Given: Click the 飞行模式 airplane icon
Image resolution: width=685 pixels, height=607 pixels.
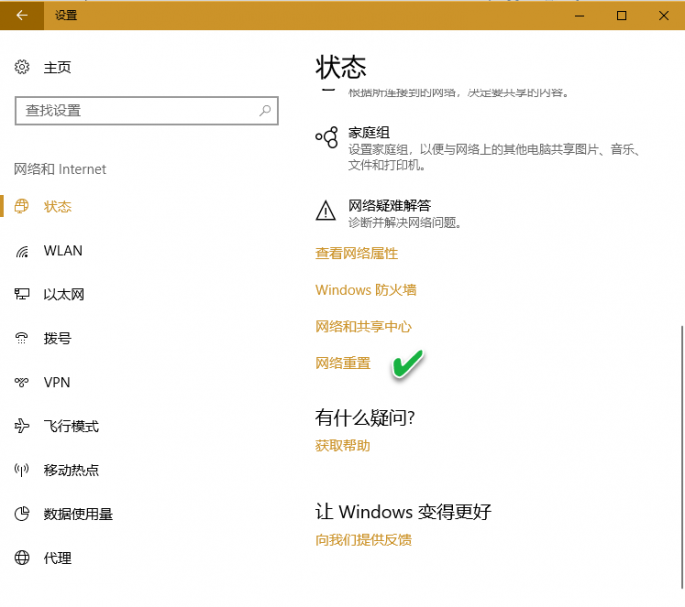Looking at the screenshot, I should [x=22, y=426].
